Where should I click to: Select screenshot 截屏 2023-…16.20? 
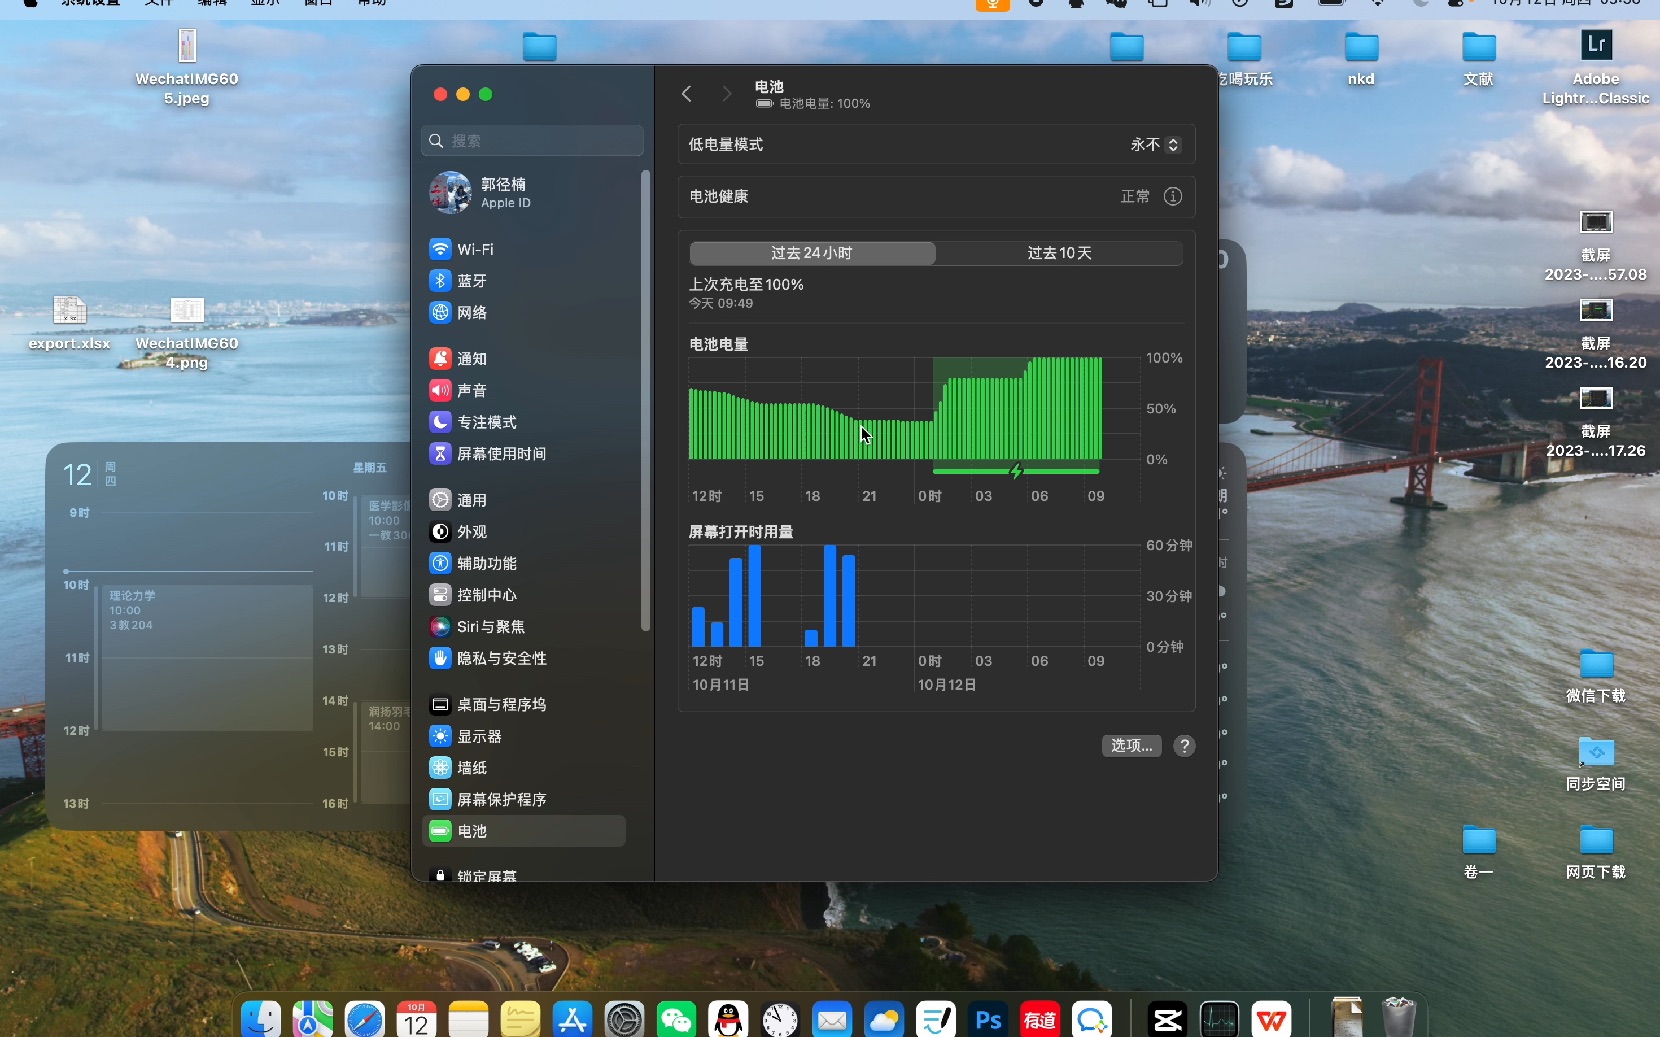1596,334
